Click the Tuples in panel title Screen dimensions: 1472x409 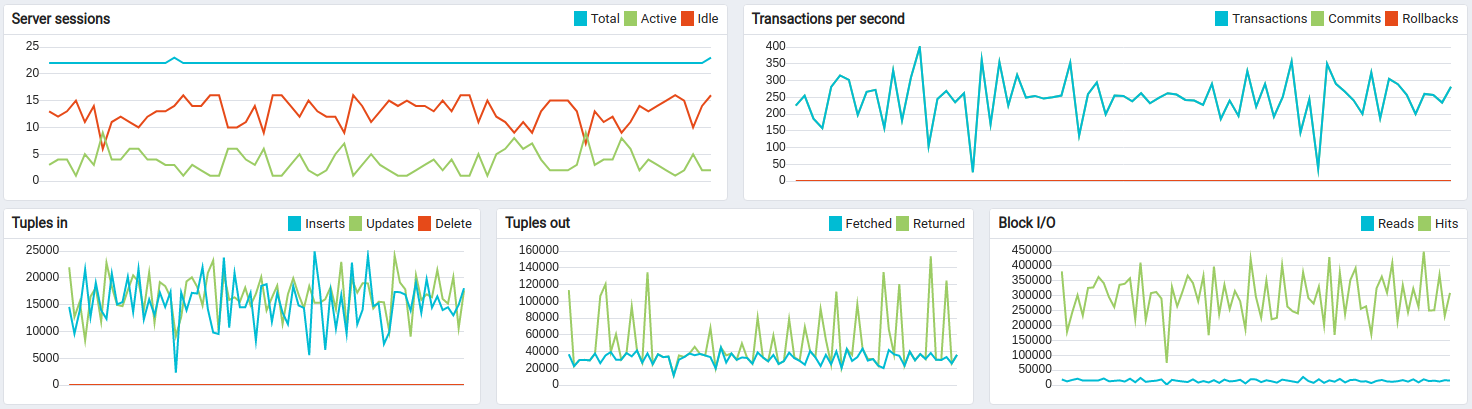40,223
